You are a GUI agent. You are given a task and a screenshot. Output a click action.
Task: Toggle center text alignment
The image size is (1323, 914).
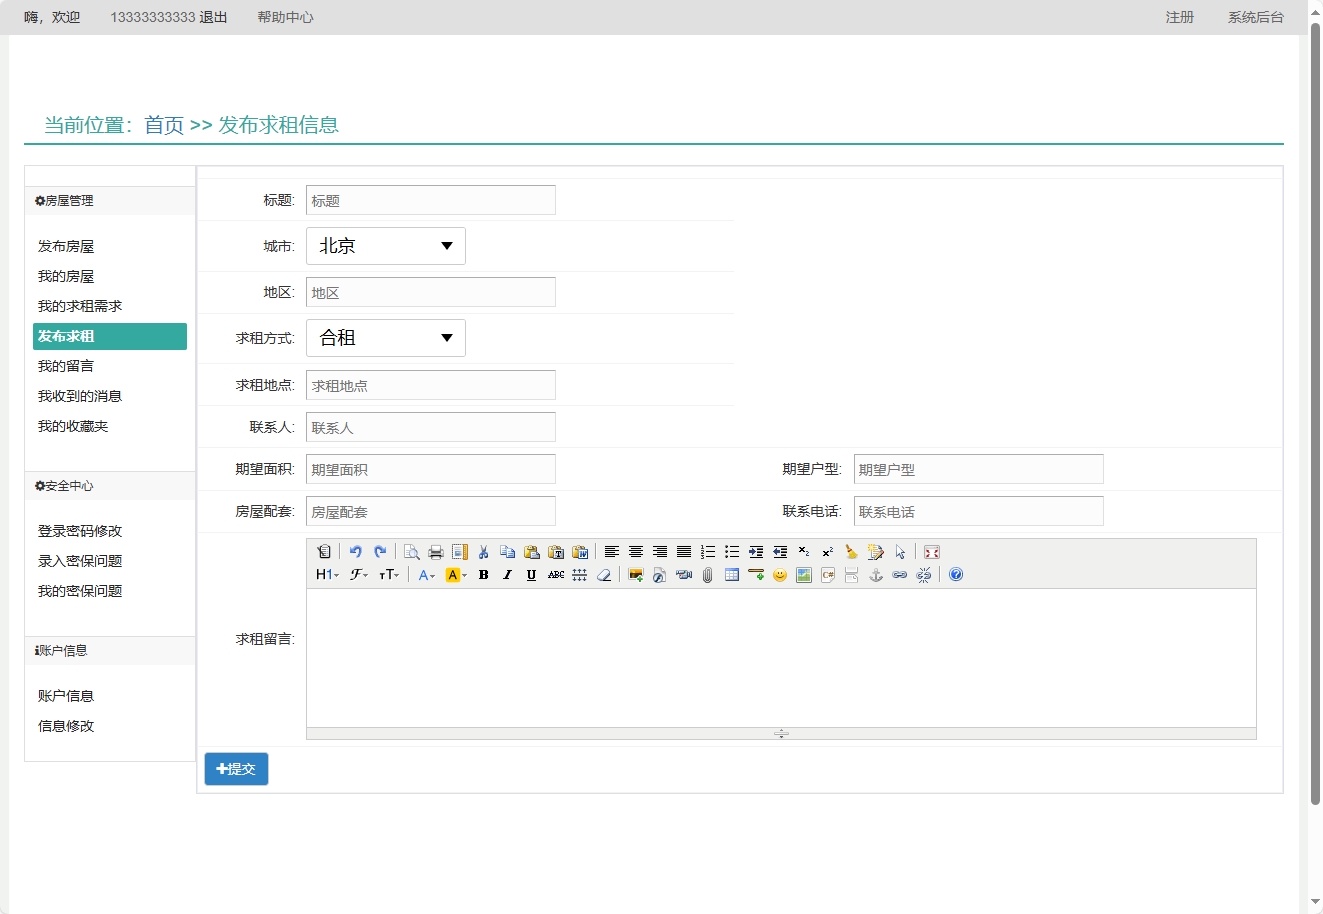(x=636, y=551)
